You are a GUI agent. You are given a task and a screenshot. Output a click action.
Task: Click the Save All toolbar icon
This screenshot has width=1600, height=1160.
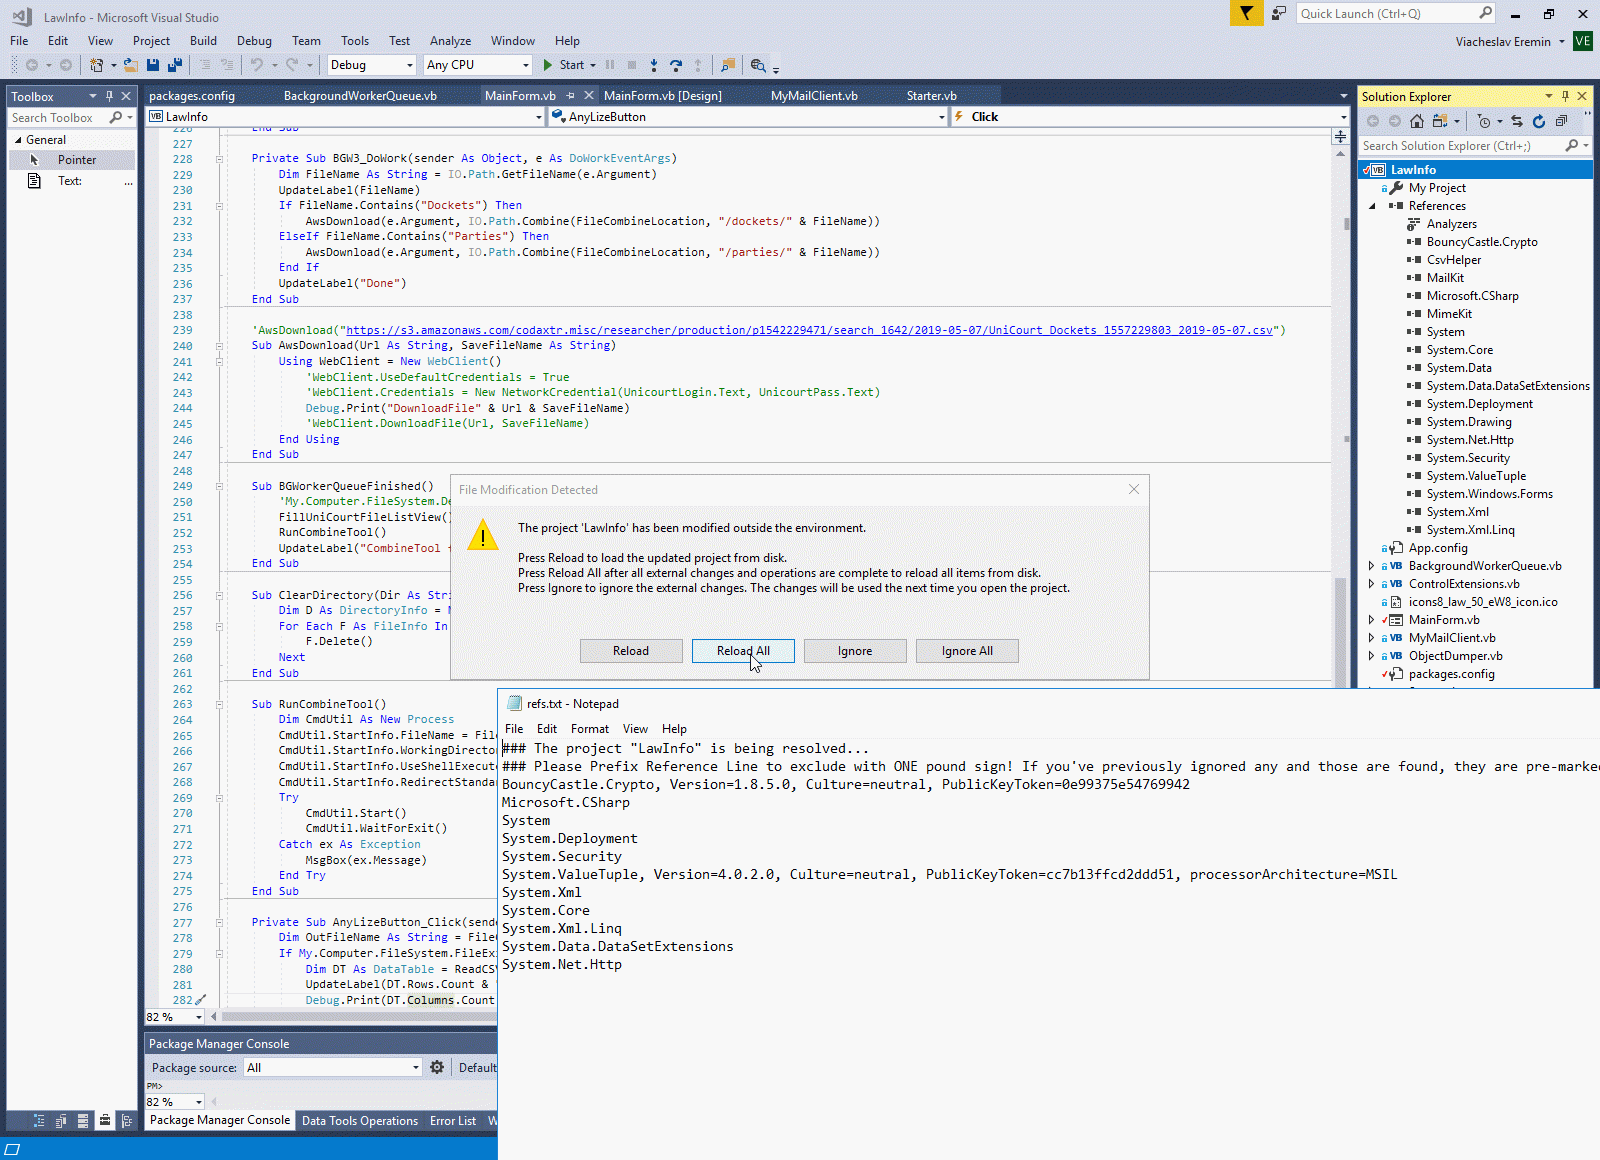coord(175,65)
